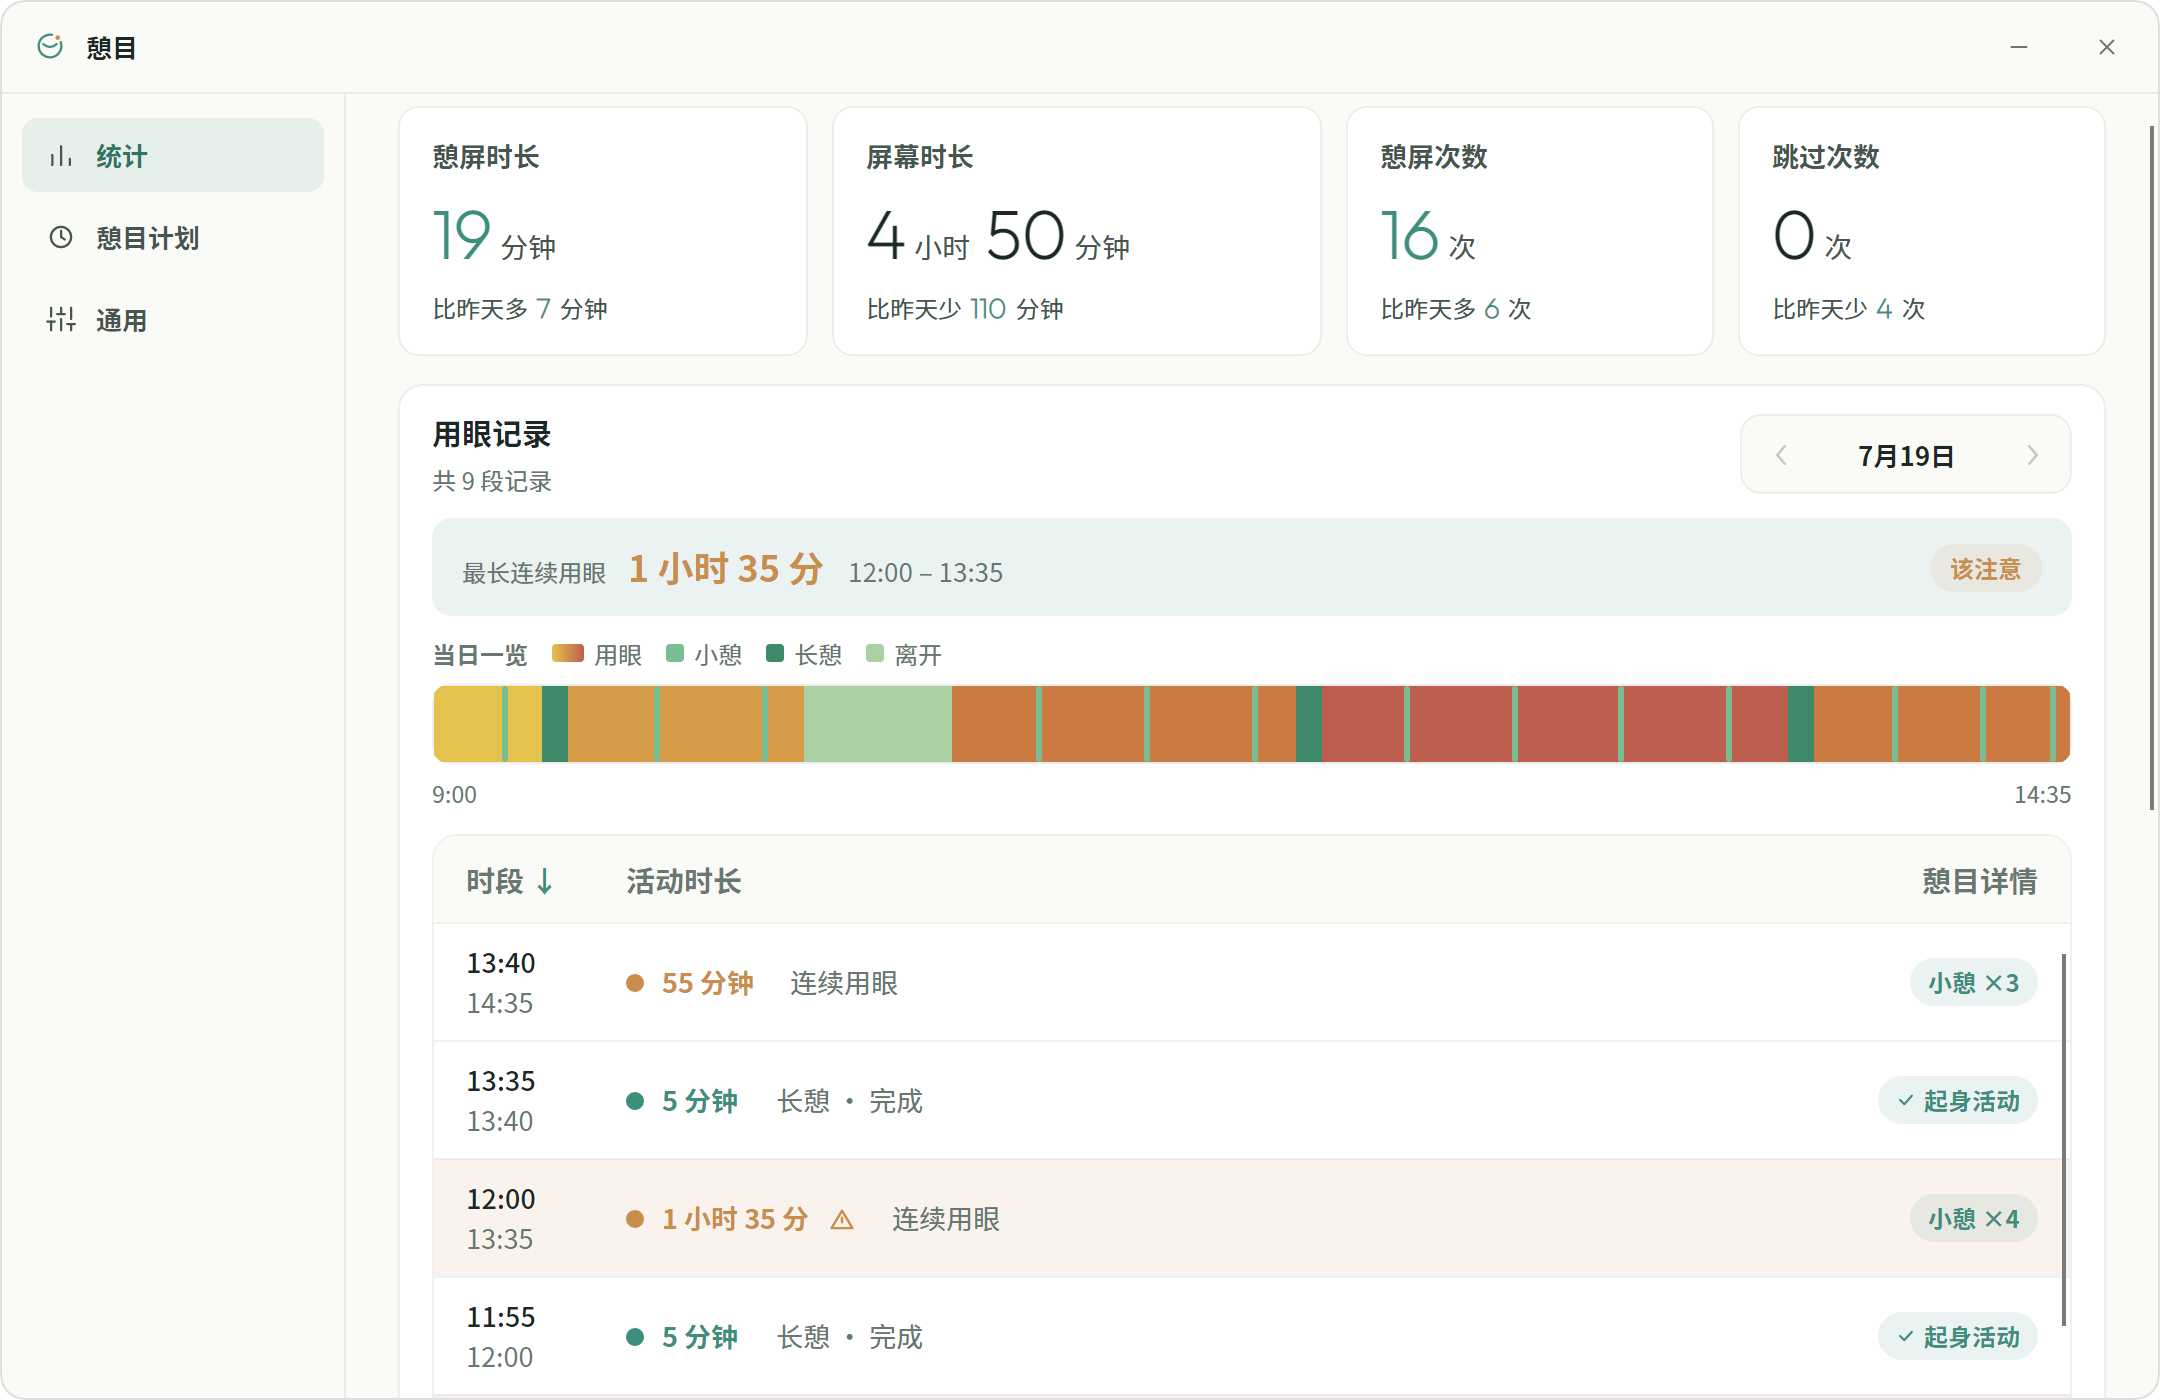Click the 憩目 app logo icon
This screenshot has height=1400, width=2160.
click(50, 46)
